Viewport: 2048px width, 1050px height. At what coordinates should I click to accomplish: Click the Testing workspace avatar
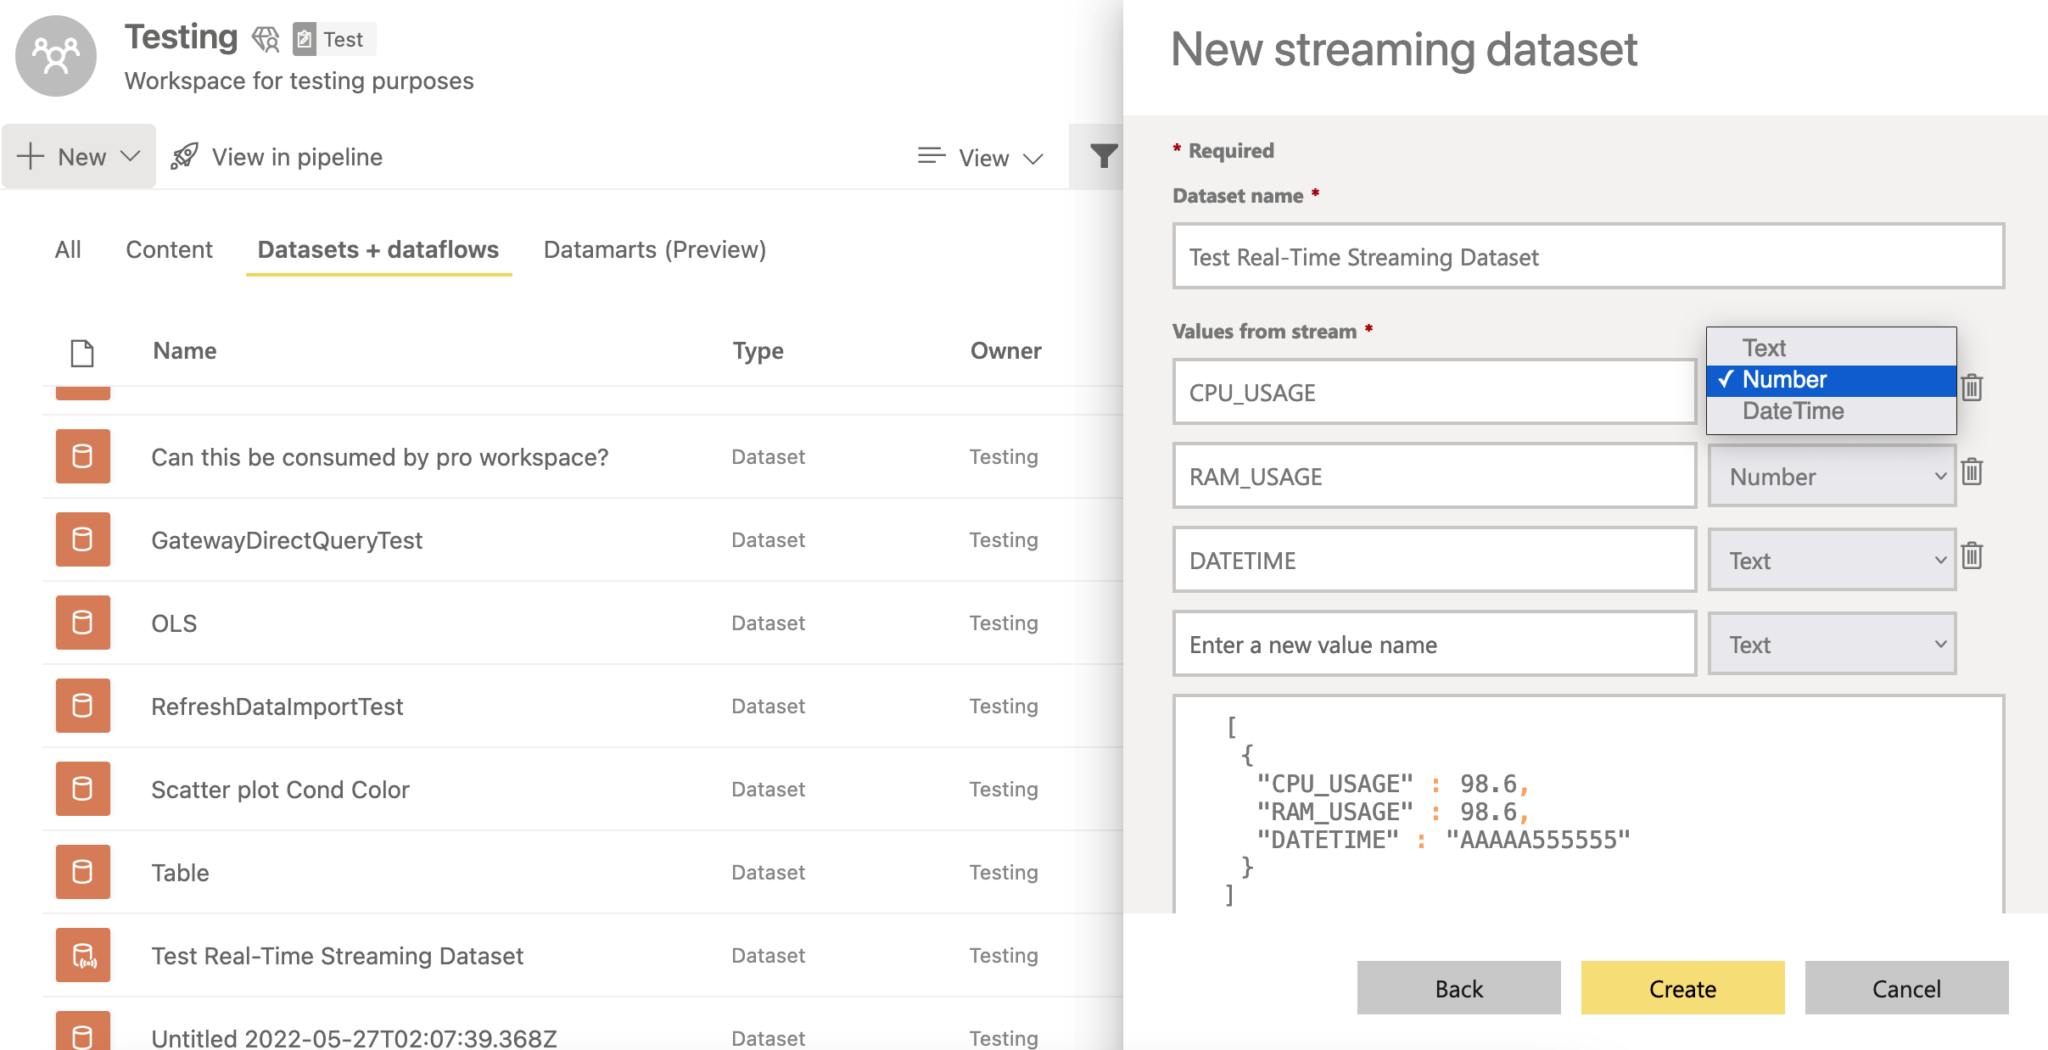[x=55, y=55]
